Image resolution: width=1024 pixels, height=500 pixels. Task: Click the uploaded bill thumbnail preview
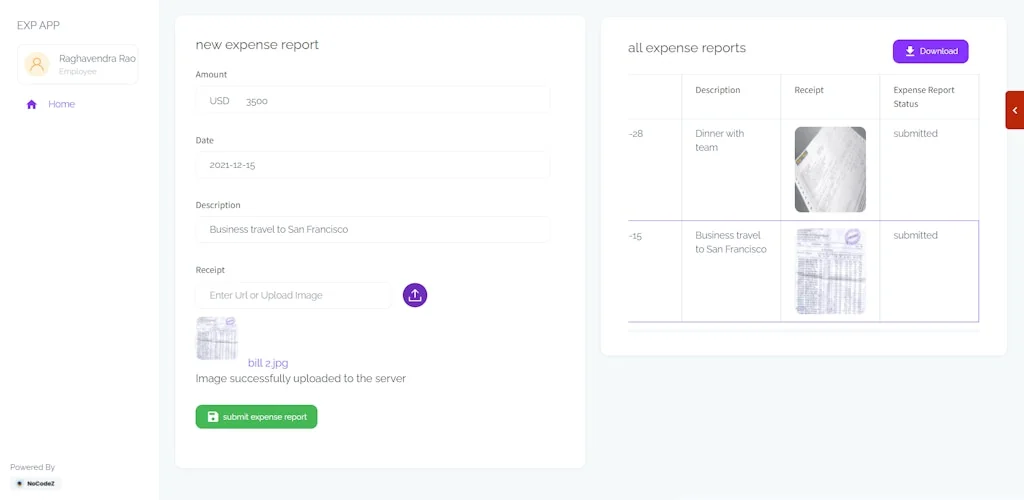click(217, 338)
